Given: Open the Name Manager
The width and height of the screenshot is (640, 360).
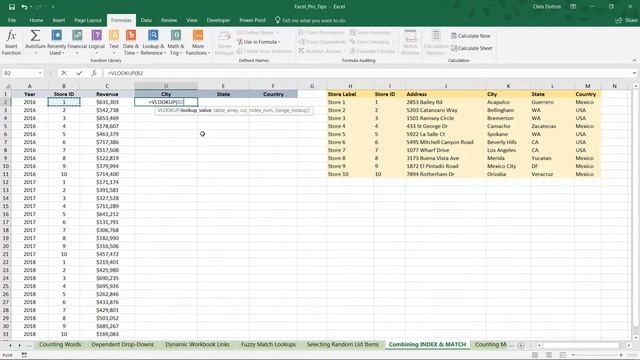Looking at the screenshot, I should click(x=224, y=42).
